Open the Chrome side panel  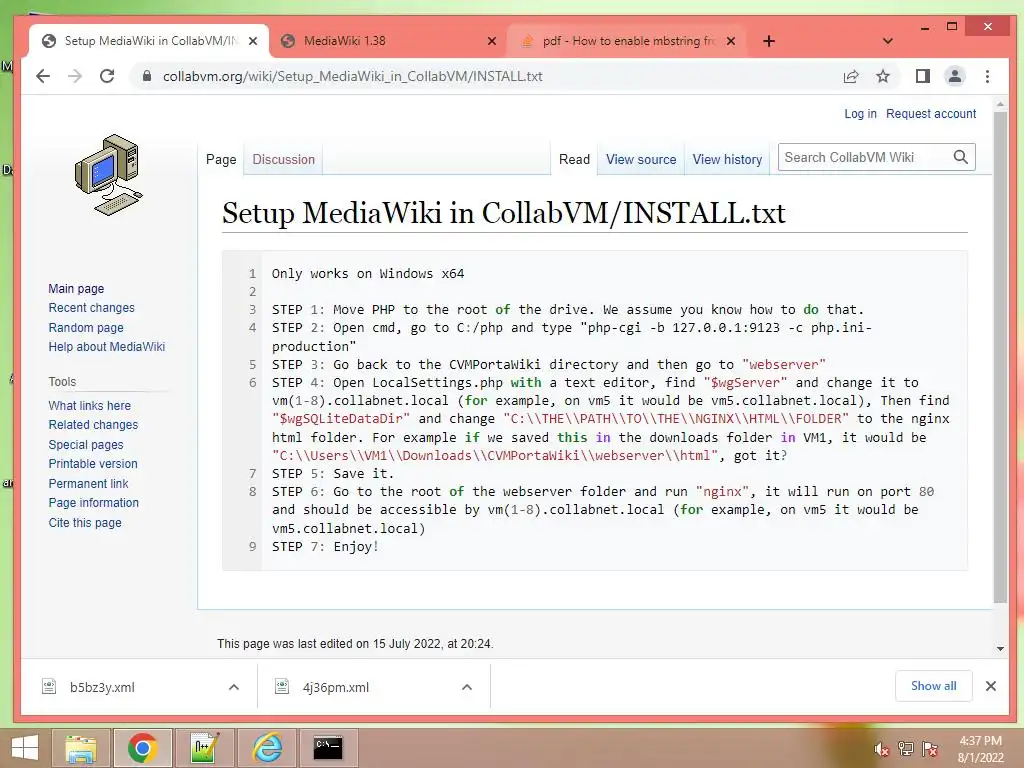coord(922,76)
